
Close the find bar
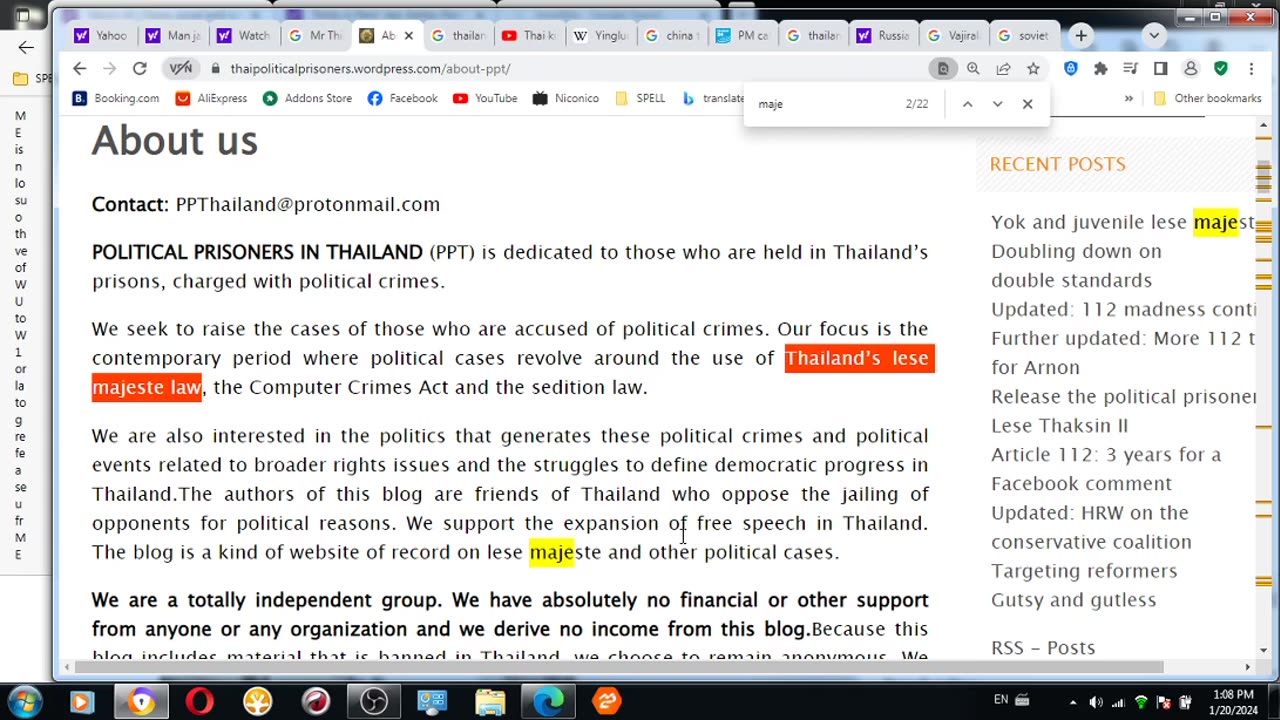(x=1027, y=104)
